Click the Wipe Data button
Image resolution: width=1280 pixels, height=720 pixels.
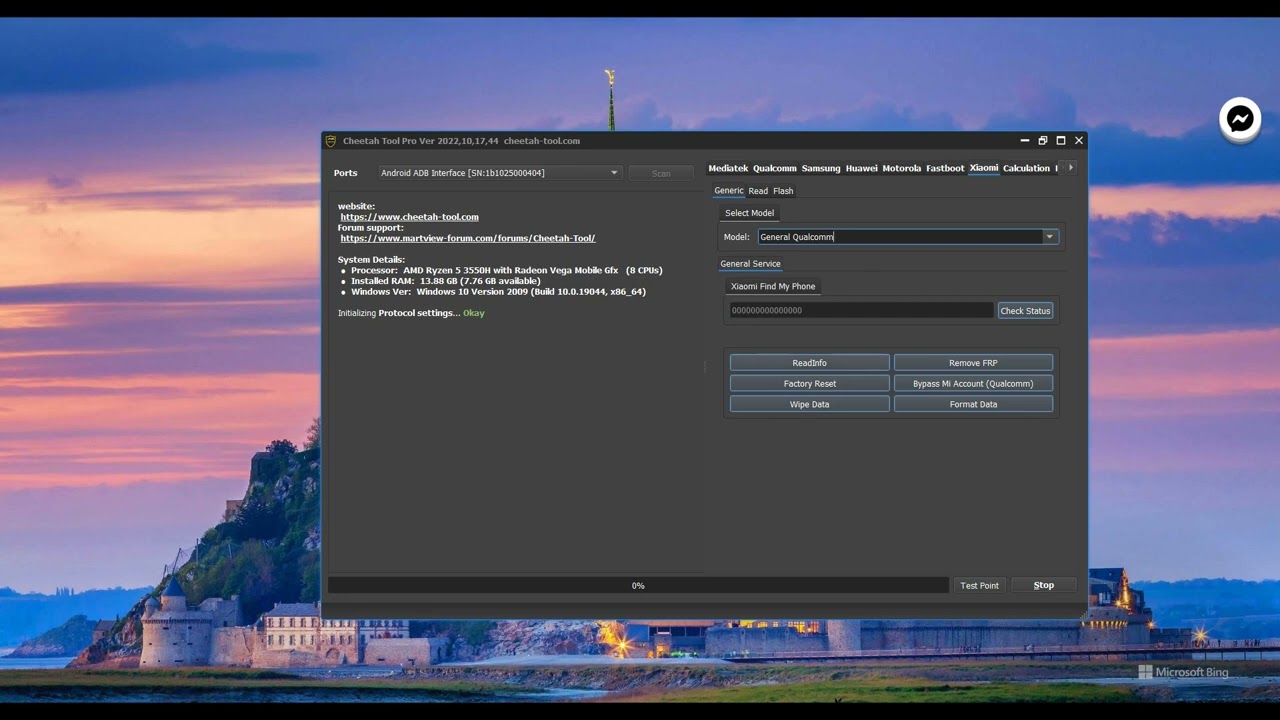tap(809, 405)
